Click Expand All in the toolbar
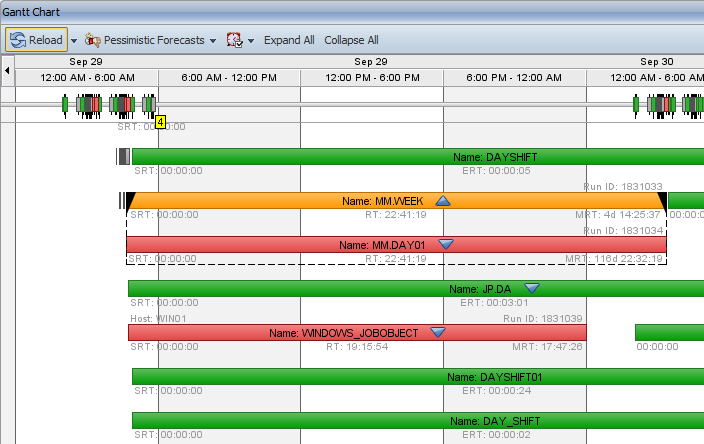704x444 pixels. click(x=289, y=40)
